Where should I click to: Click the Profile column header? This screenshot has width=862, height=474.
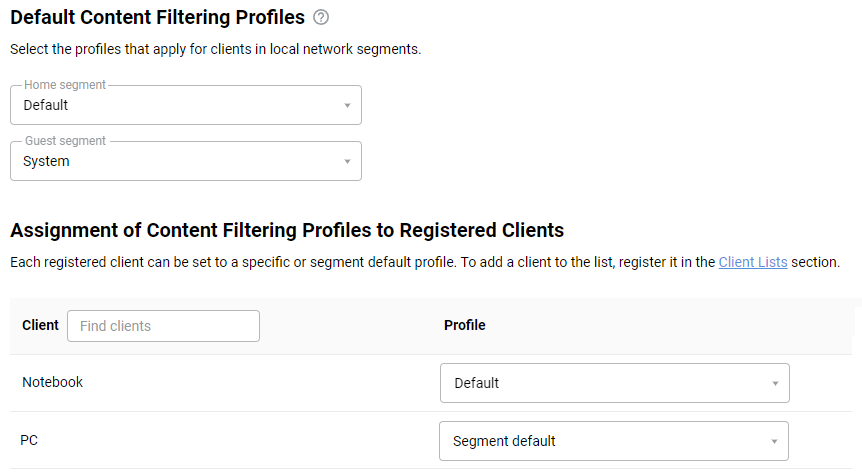[x=465, y=326]
